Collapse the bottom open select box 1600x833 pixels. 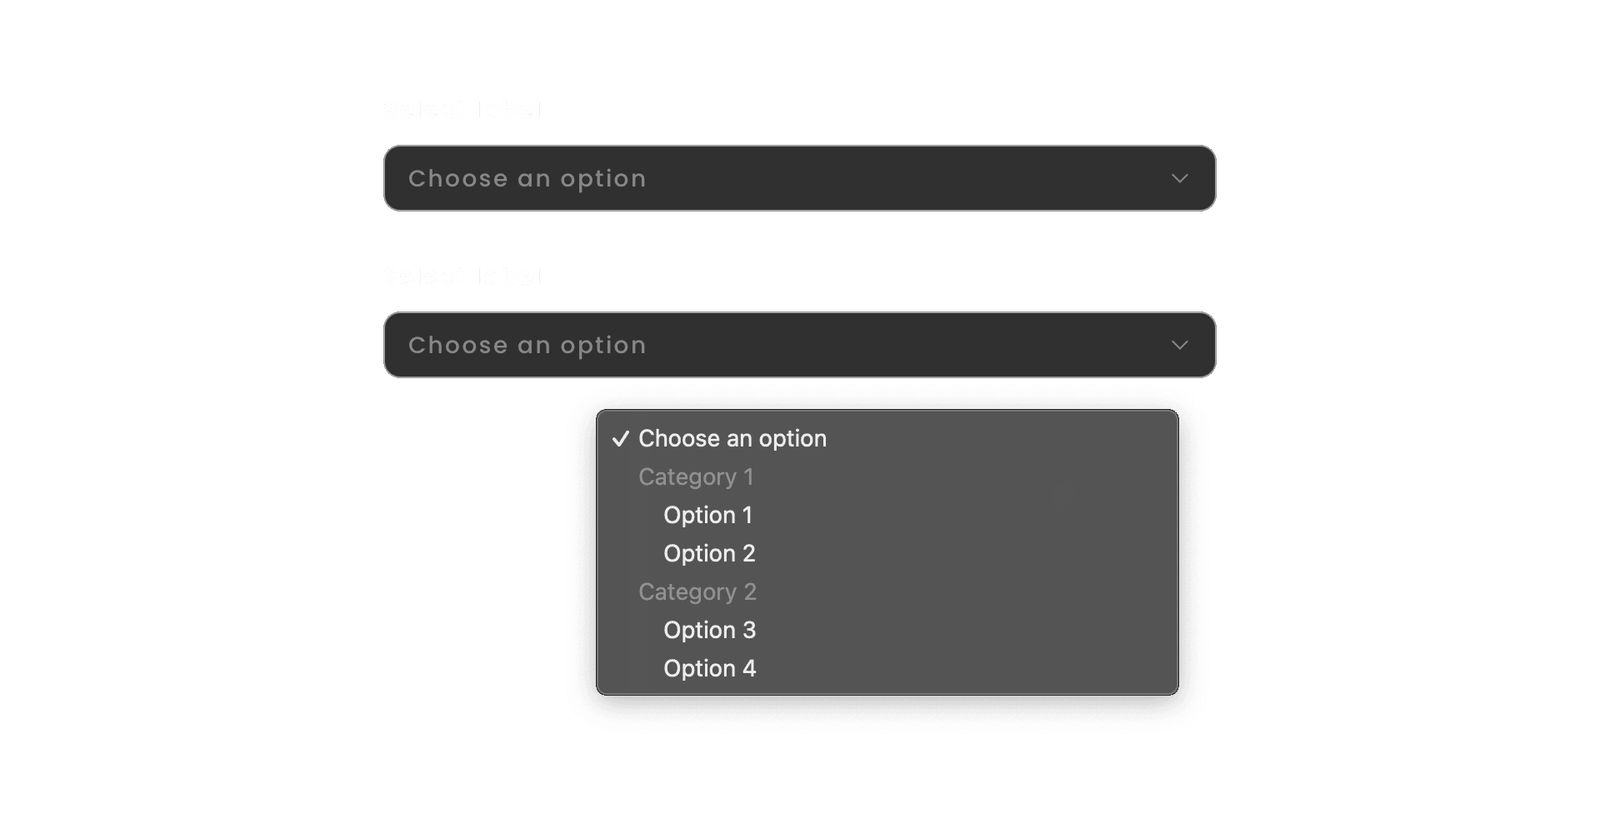pyautogui.click(x=799, y=345)
